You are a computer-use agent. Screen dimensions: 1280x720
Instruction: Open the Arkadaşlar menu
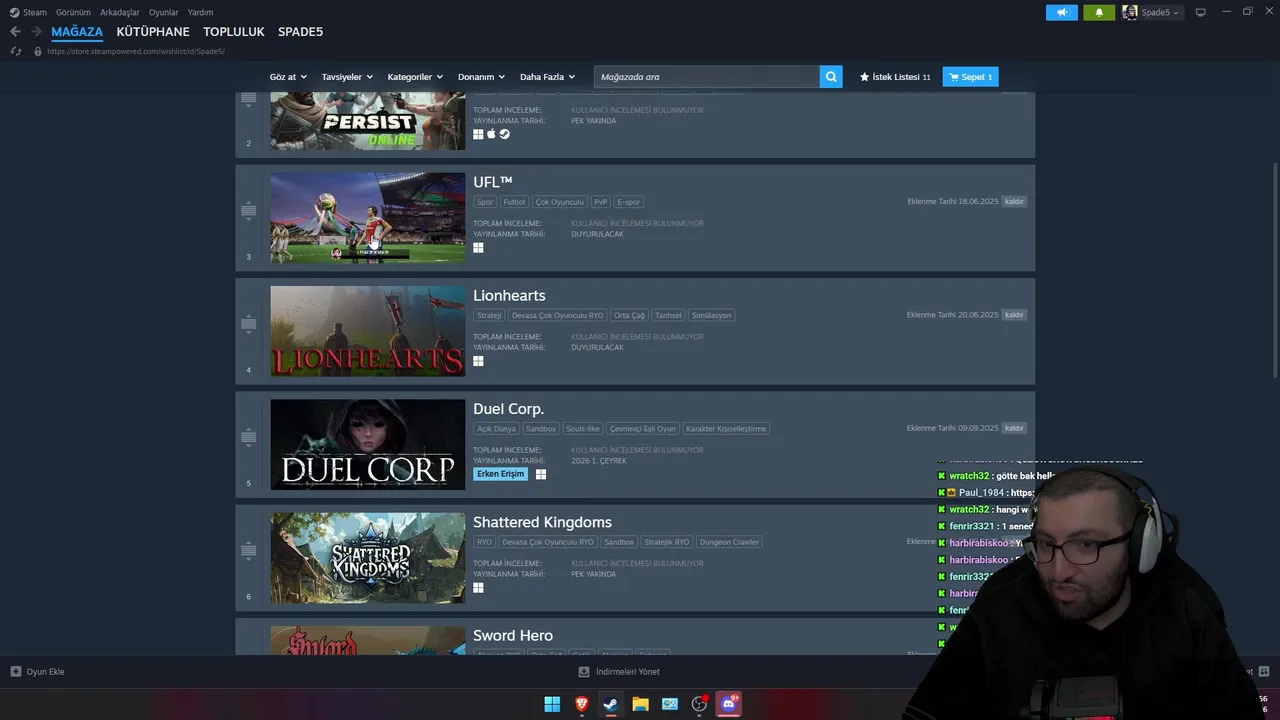point(120,12)
